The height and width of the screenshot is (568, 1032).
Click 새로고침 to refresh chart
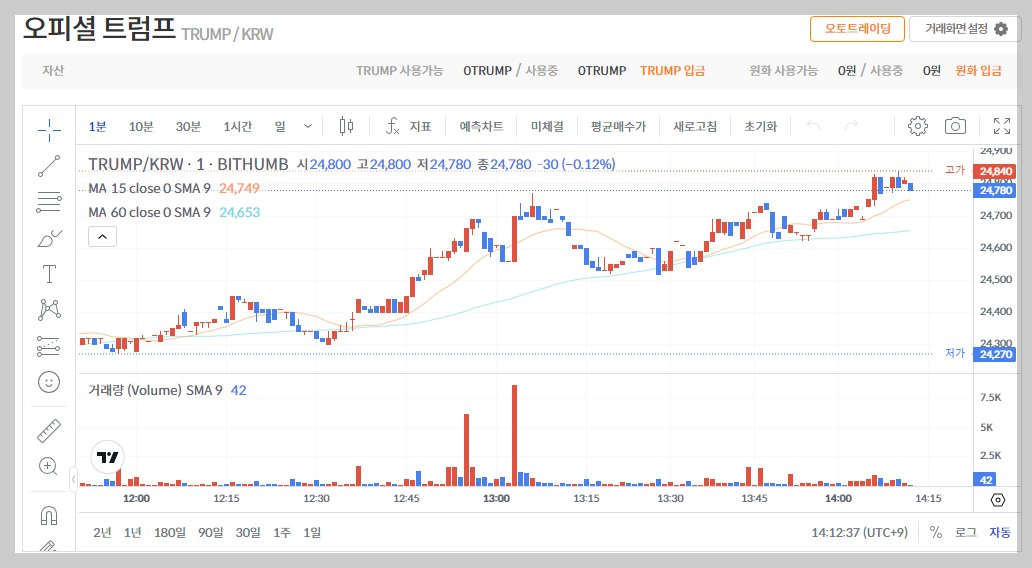[x=695, y=126]
